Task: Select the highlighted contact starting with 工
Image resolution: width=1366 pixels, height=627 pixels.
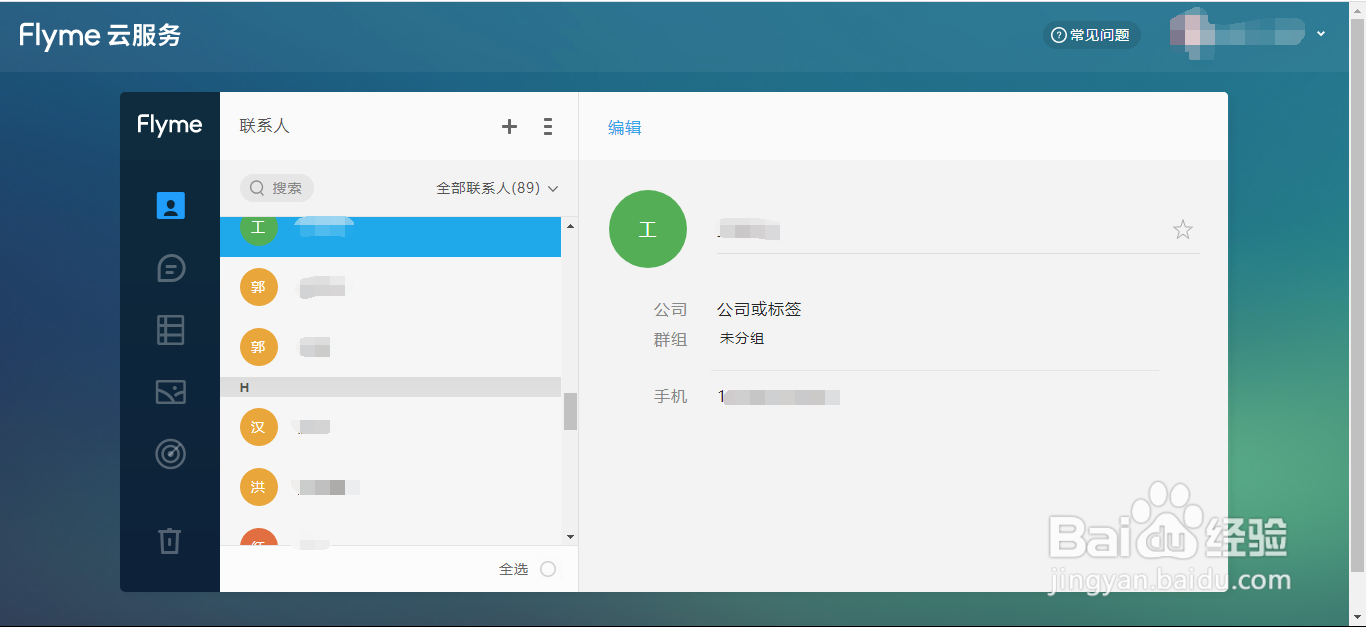Action: tap(390, 237)
